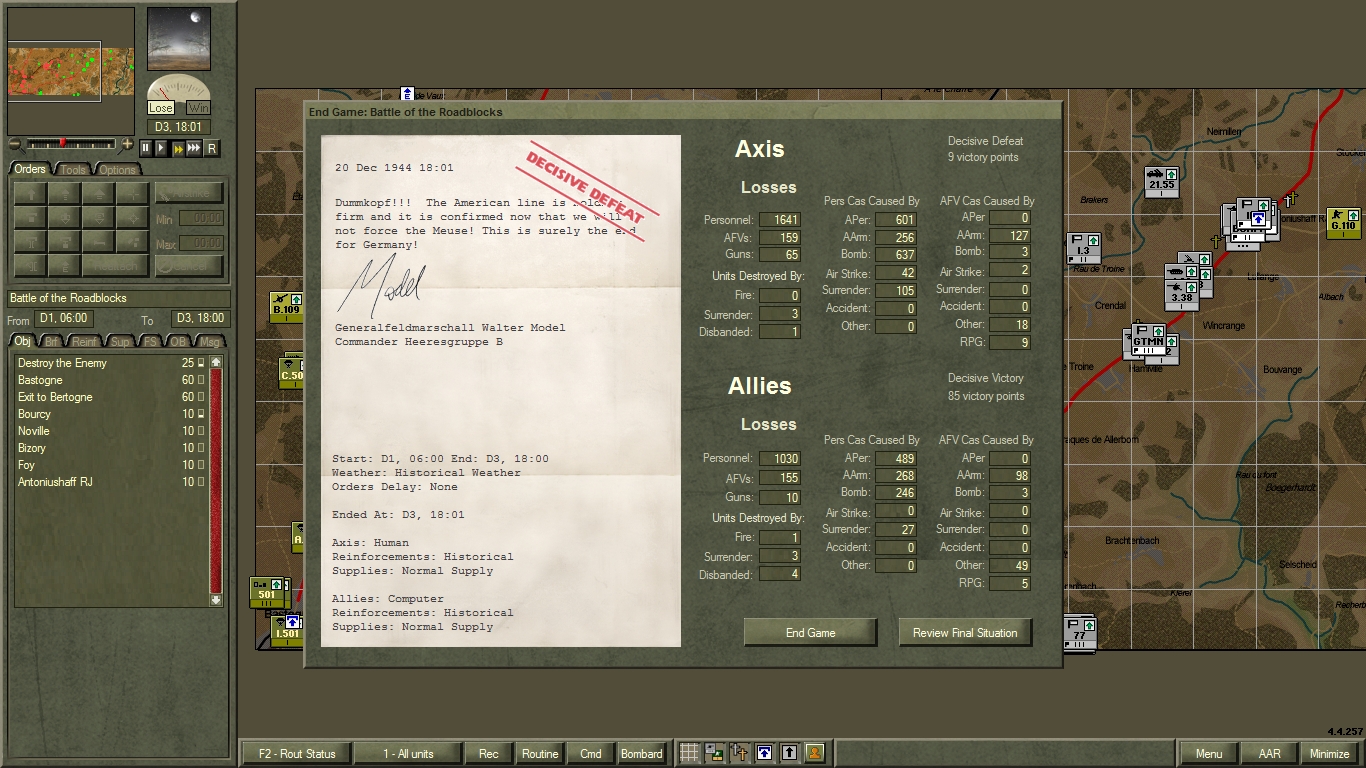Select the Bastogne objective
The height and width of the screenshot is (768, 1366).
coord(110,380)
